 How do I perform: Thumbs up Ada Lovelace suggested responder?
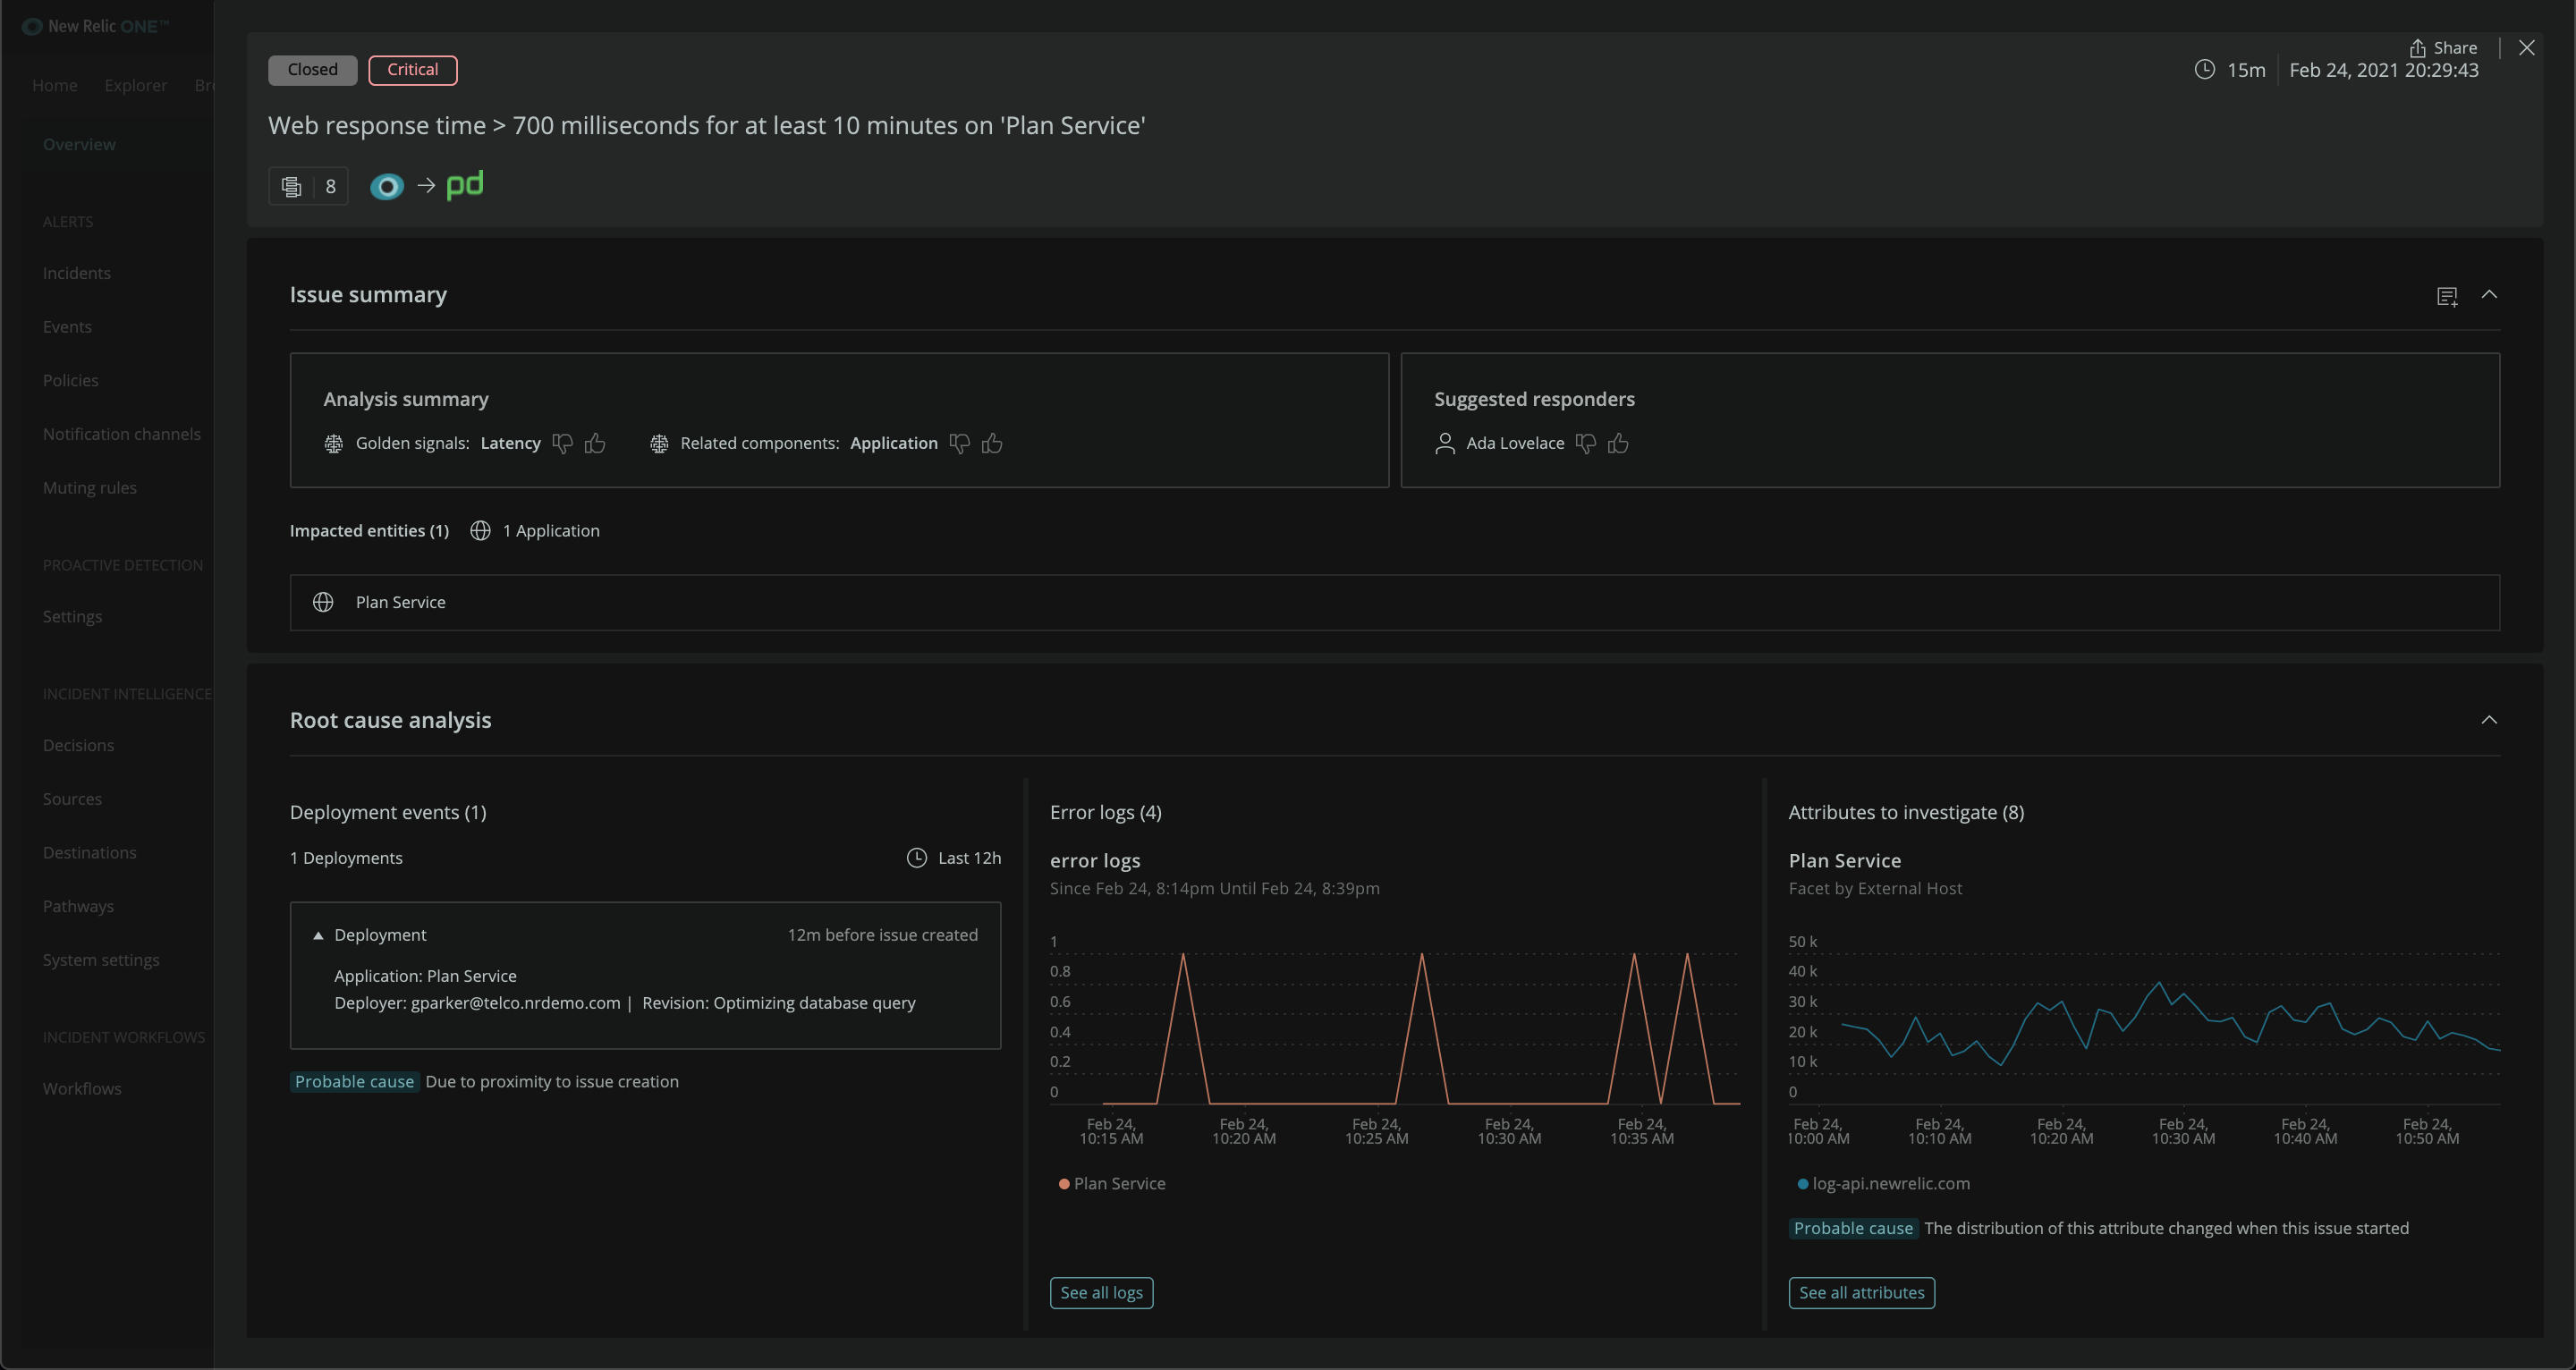click(x=1618, y=443)
